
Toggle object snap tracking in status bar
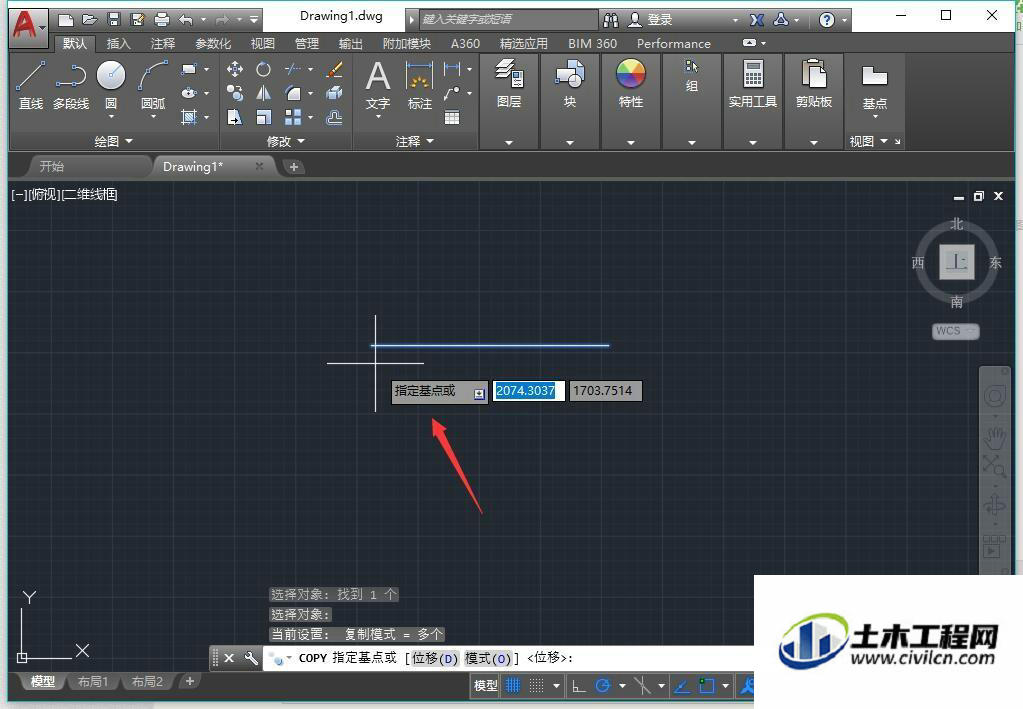click(682, 686)
